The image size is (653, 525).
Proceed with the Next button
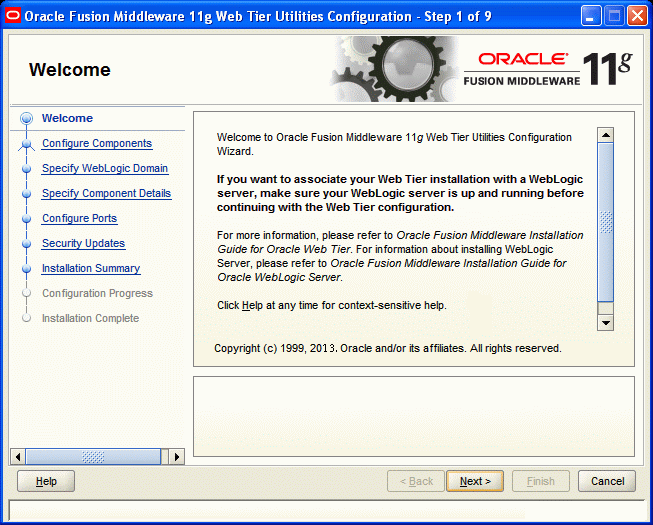tap(475, 481)
